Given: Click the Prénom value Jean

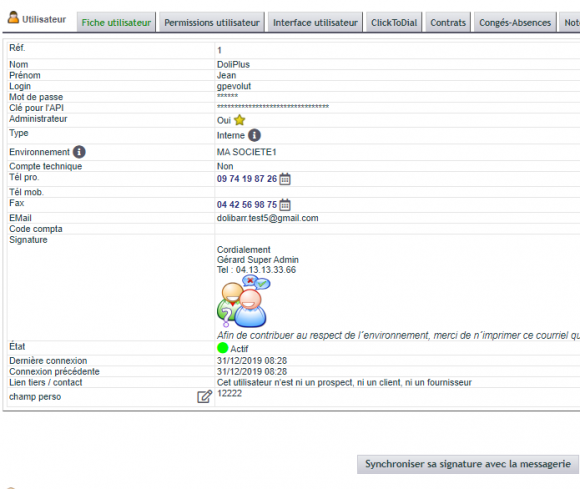Looking at the screenshot, I should tap(226, 75).
